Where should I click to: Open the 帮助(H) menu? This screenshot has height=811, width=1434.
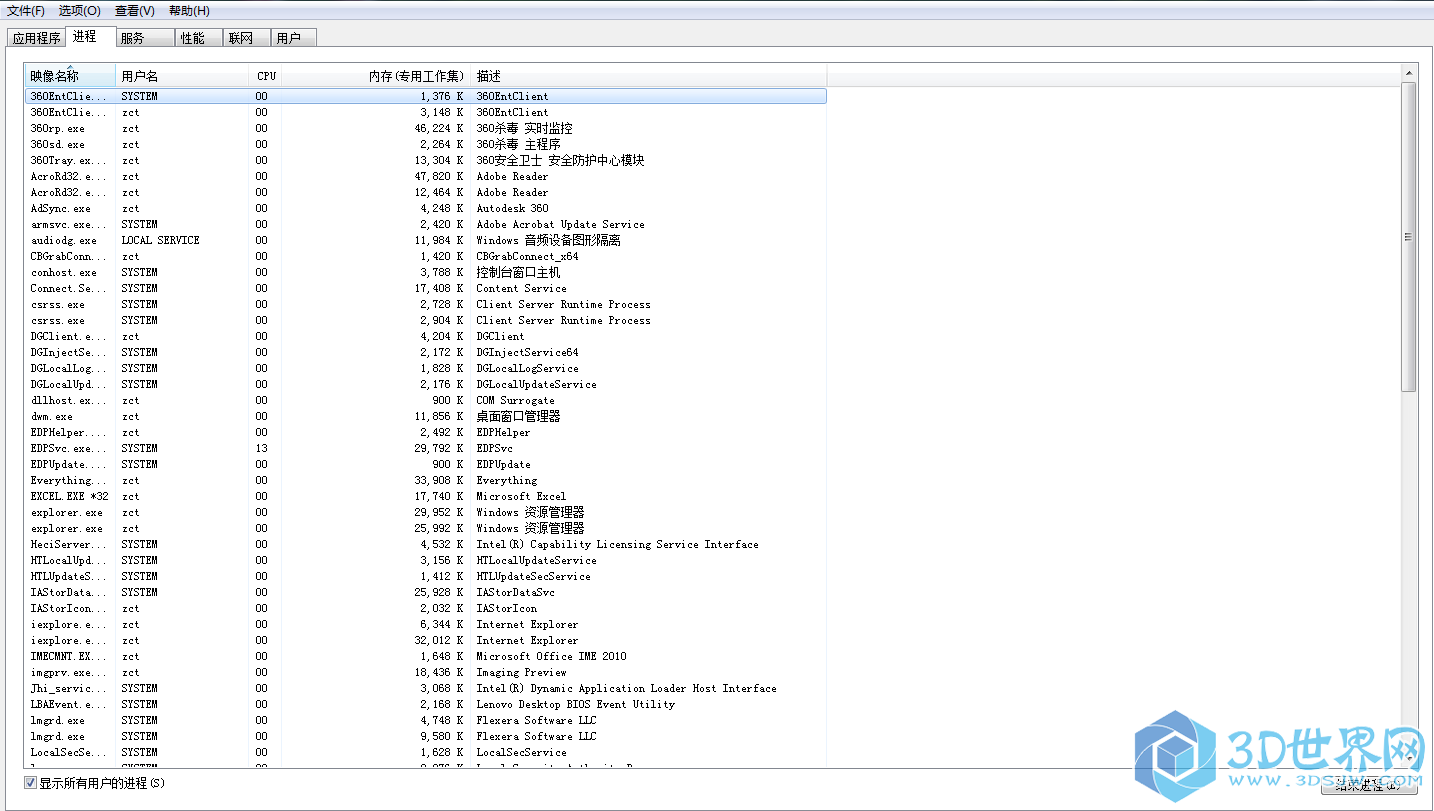[189, 11]
